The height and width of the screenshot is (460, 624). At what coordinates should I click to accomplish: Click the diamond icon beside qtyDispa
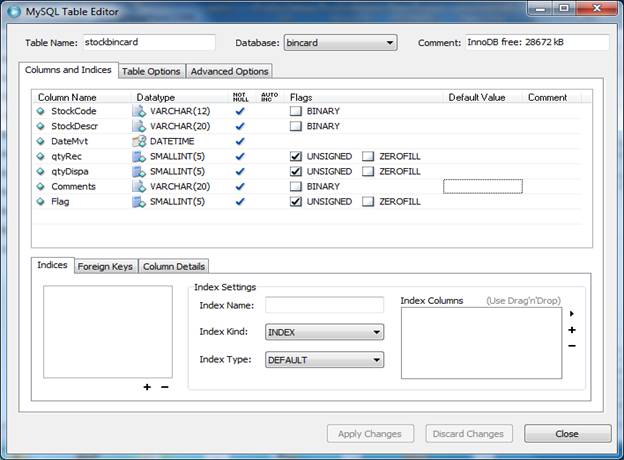[41, 172]
